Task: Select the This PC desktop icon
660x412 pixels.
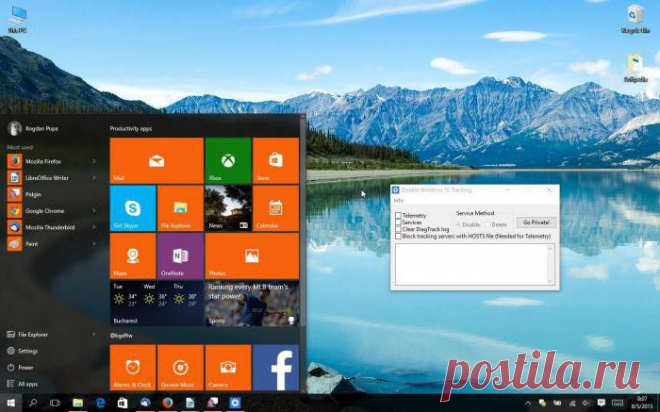Action: [x=17, y=19]
